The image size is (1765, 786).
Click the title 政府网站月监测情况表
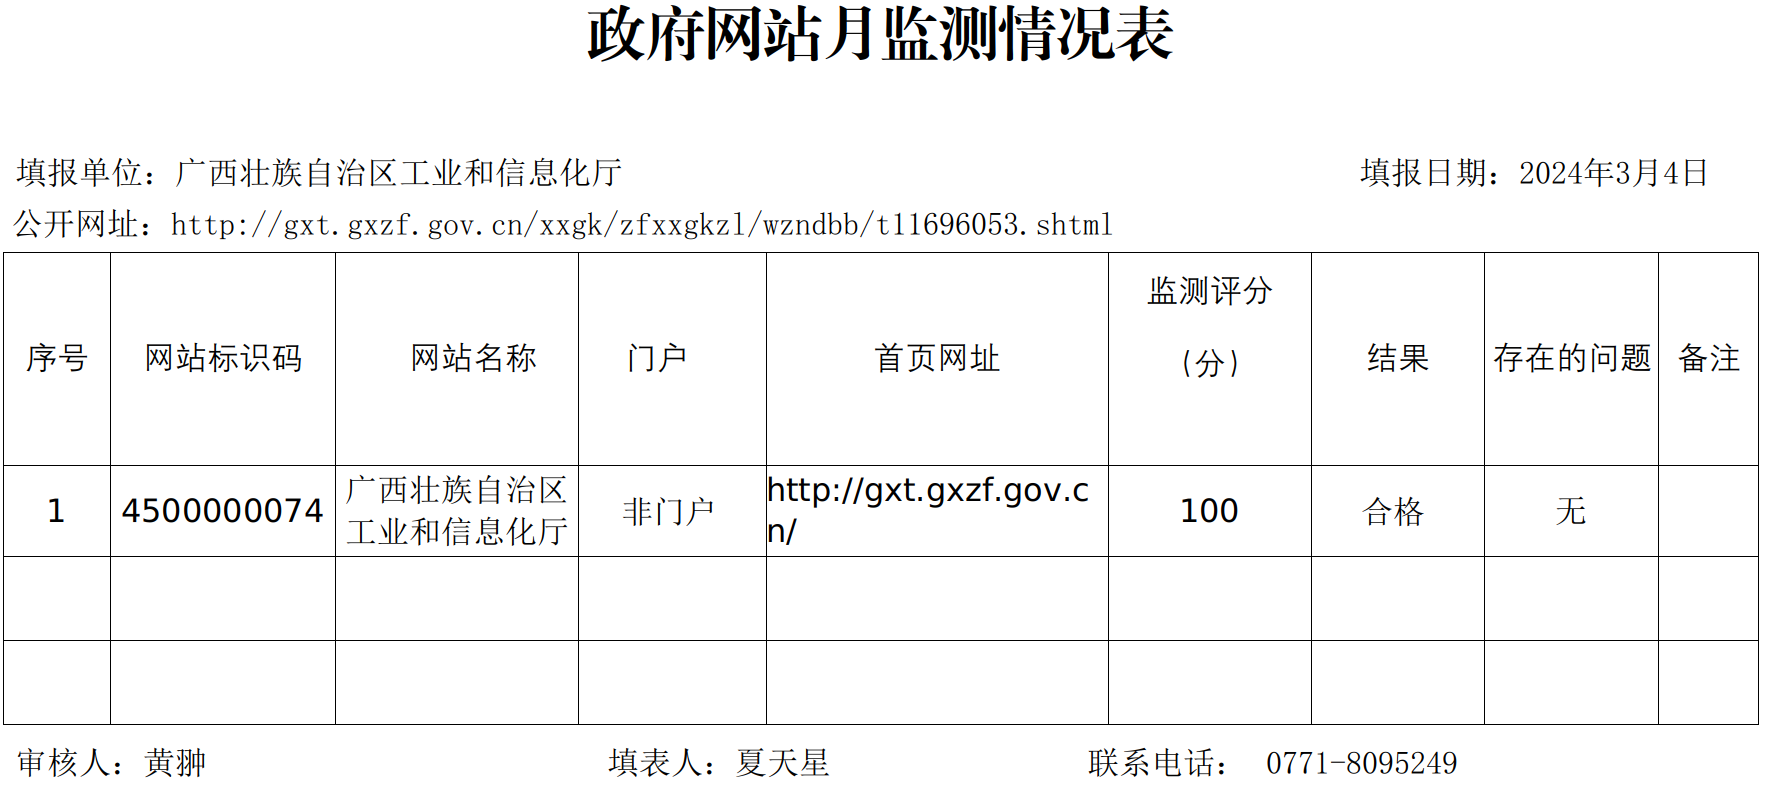tap(880, 35)
